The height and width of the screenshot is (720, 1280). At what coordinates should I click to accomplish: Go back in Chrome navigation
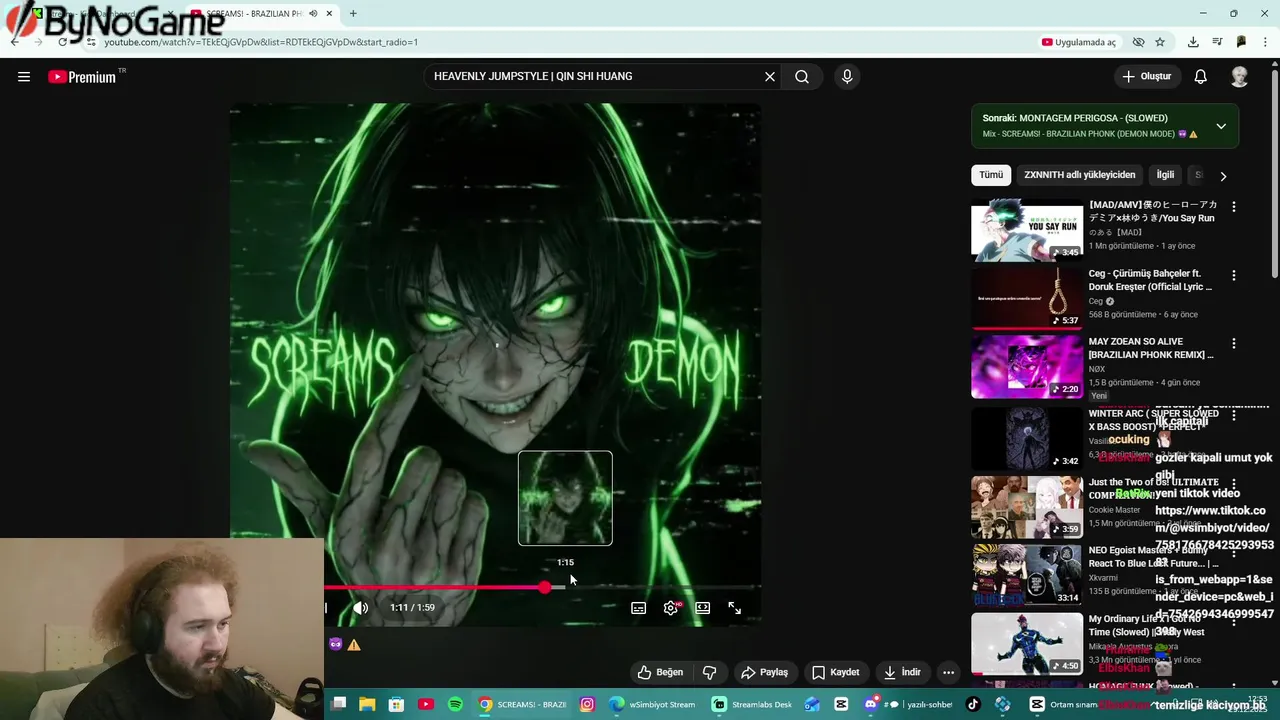pyautogui.click(x=14, y=42)
